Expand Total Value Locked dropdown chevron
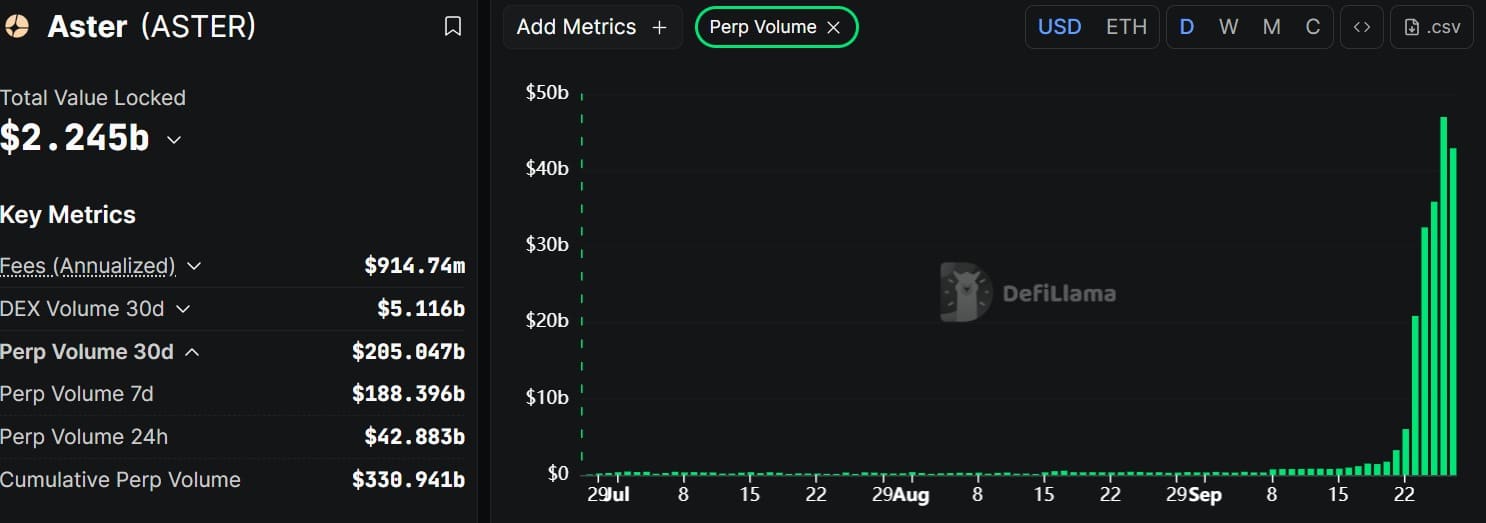The image size is (1486, 523). (x=174, y=140)
